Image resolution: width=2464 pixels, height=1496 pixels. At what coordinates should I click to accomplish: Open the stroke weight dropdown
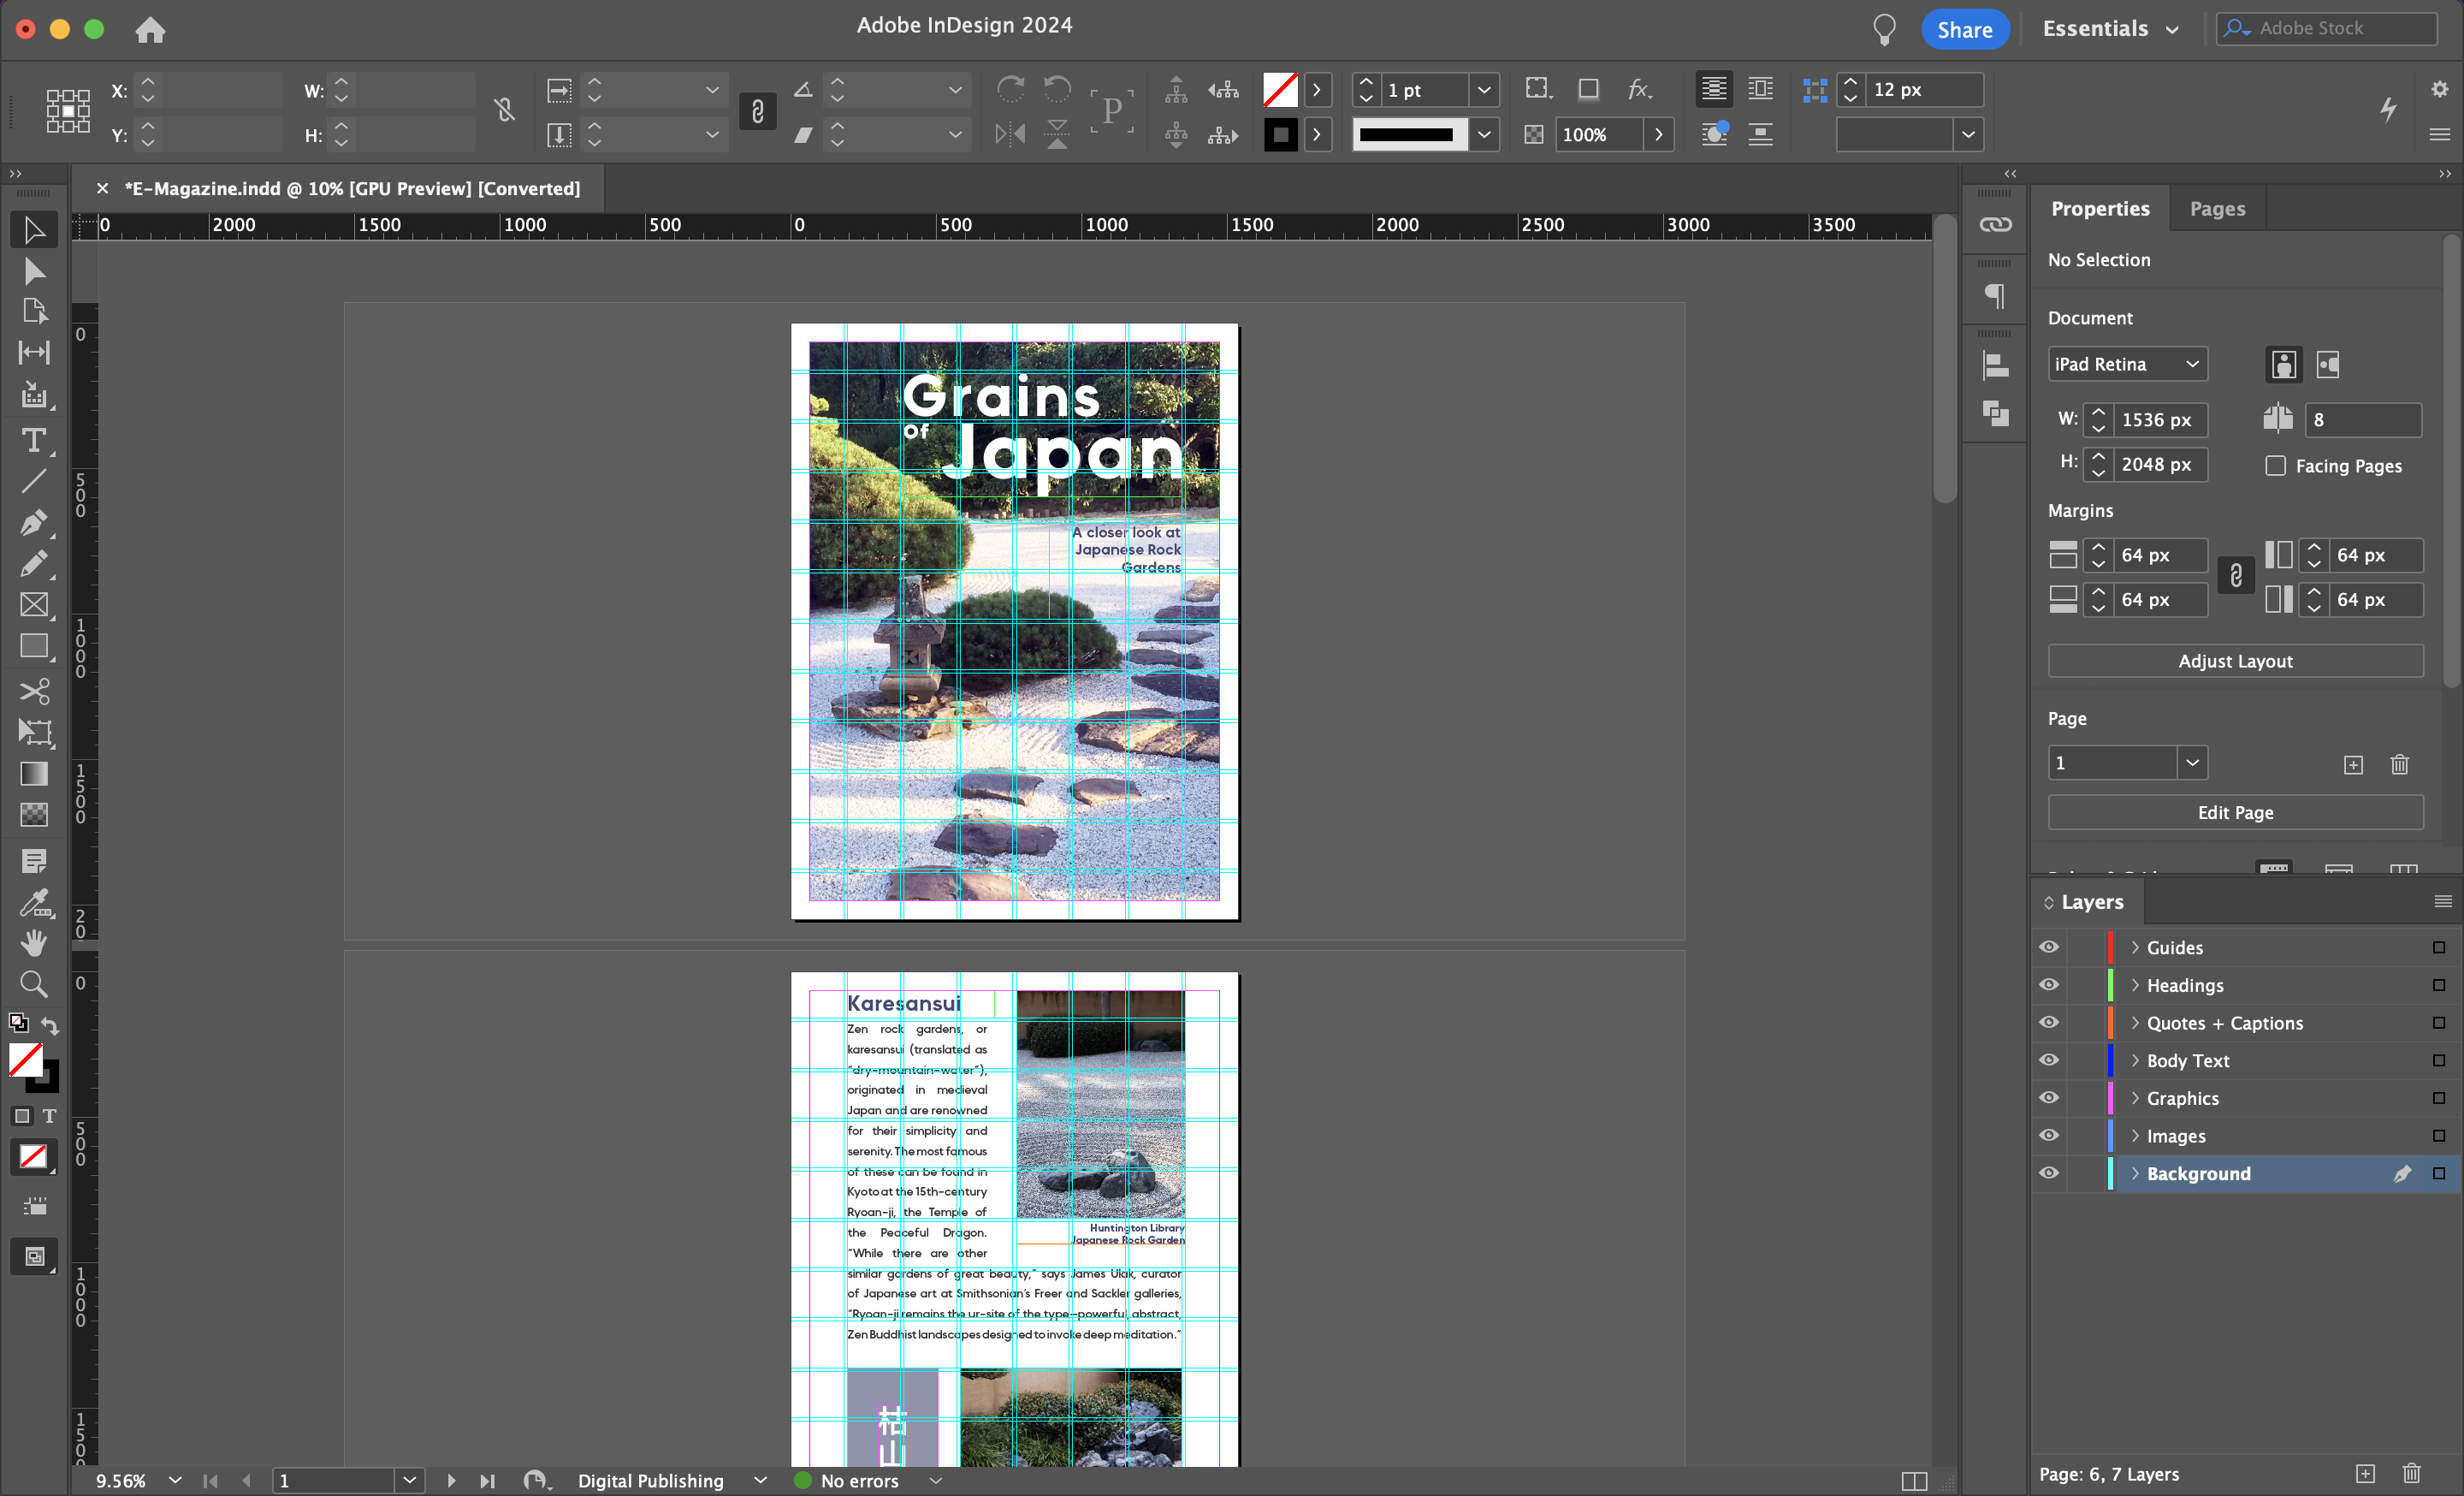1484,90
